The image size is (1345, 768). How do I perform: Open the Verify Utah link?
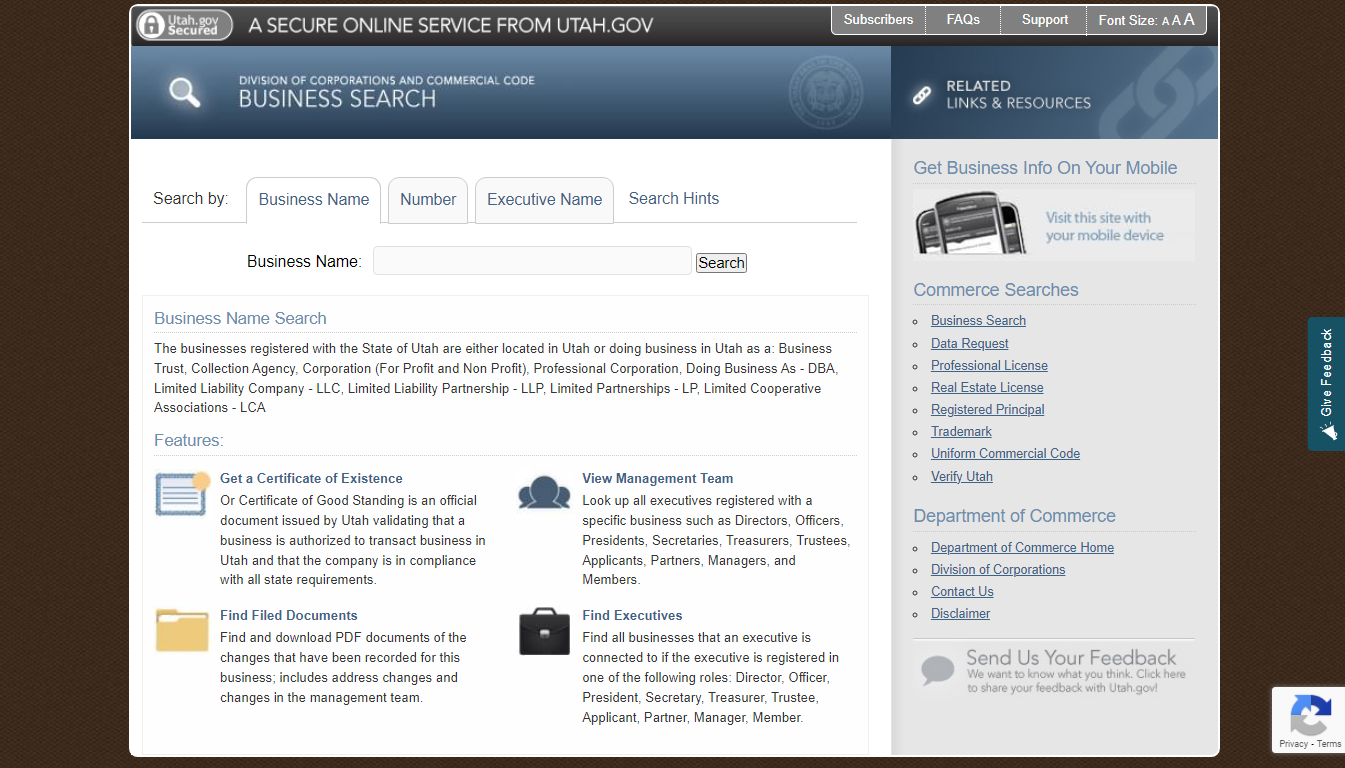pyautogui.click(x=962, y=477)
